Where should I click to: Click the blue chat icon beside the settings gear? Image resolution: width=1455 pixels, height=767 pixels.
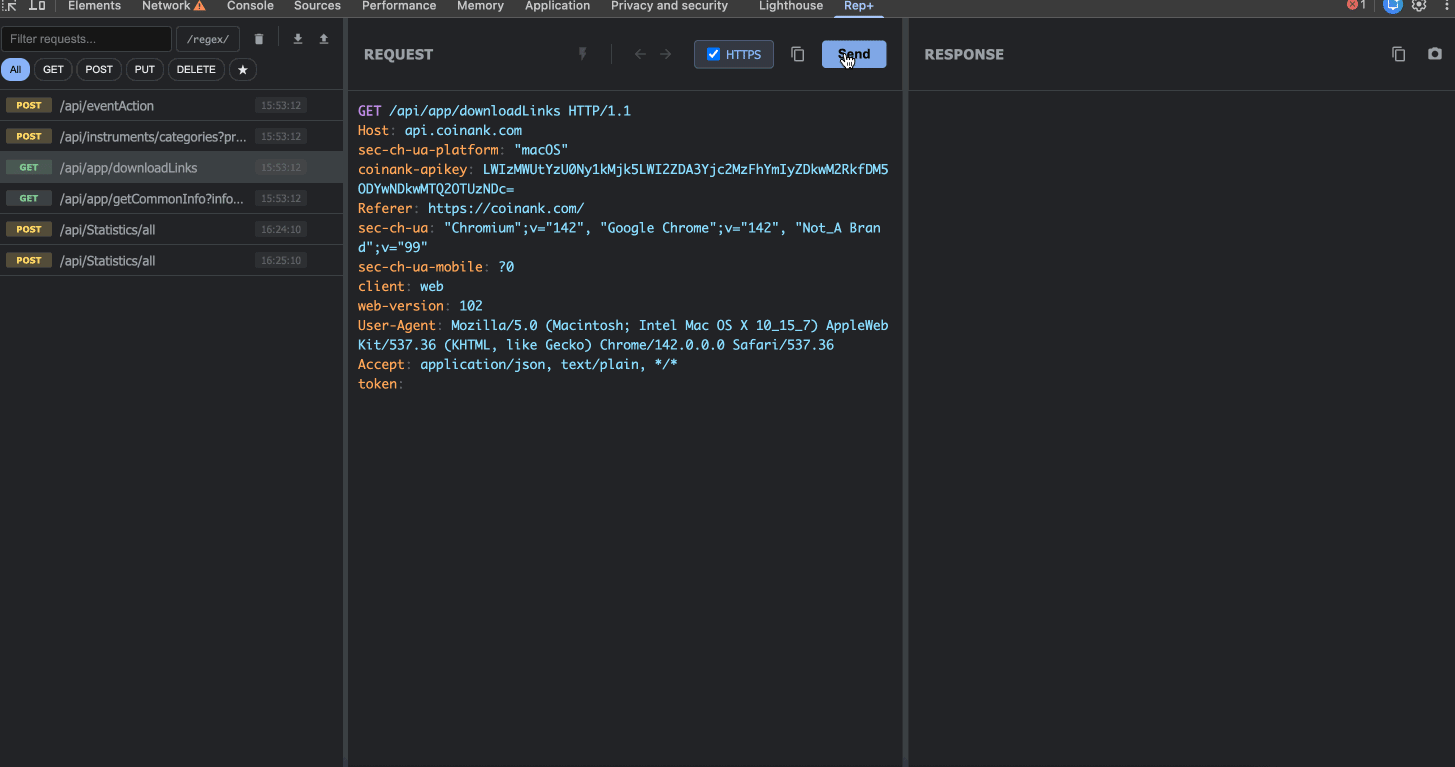(1393, 5)
